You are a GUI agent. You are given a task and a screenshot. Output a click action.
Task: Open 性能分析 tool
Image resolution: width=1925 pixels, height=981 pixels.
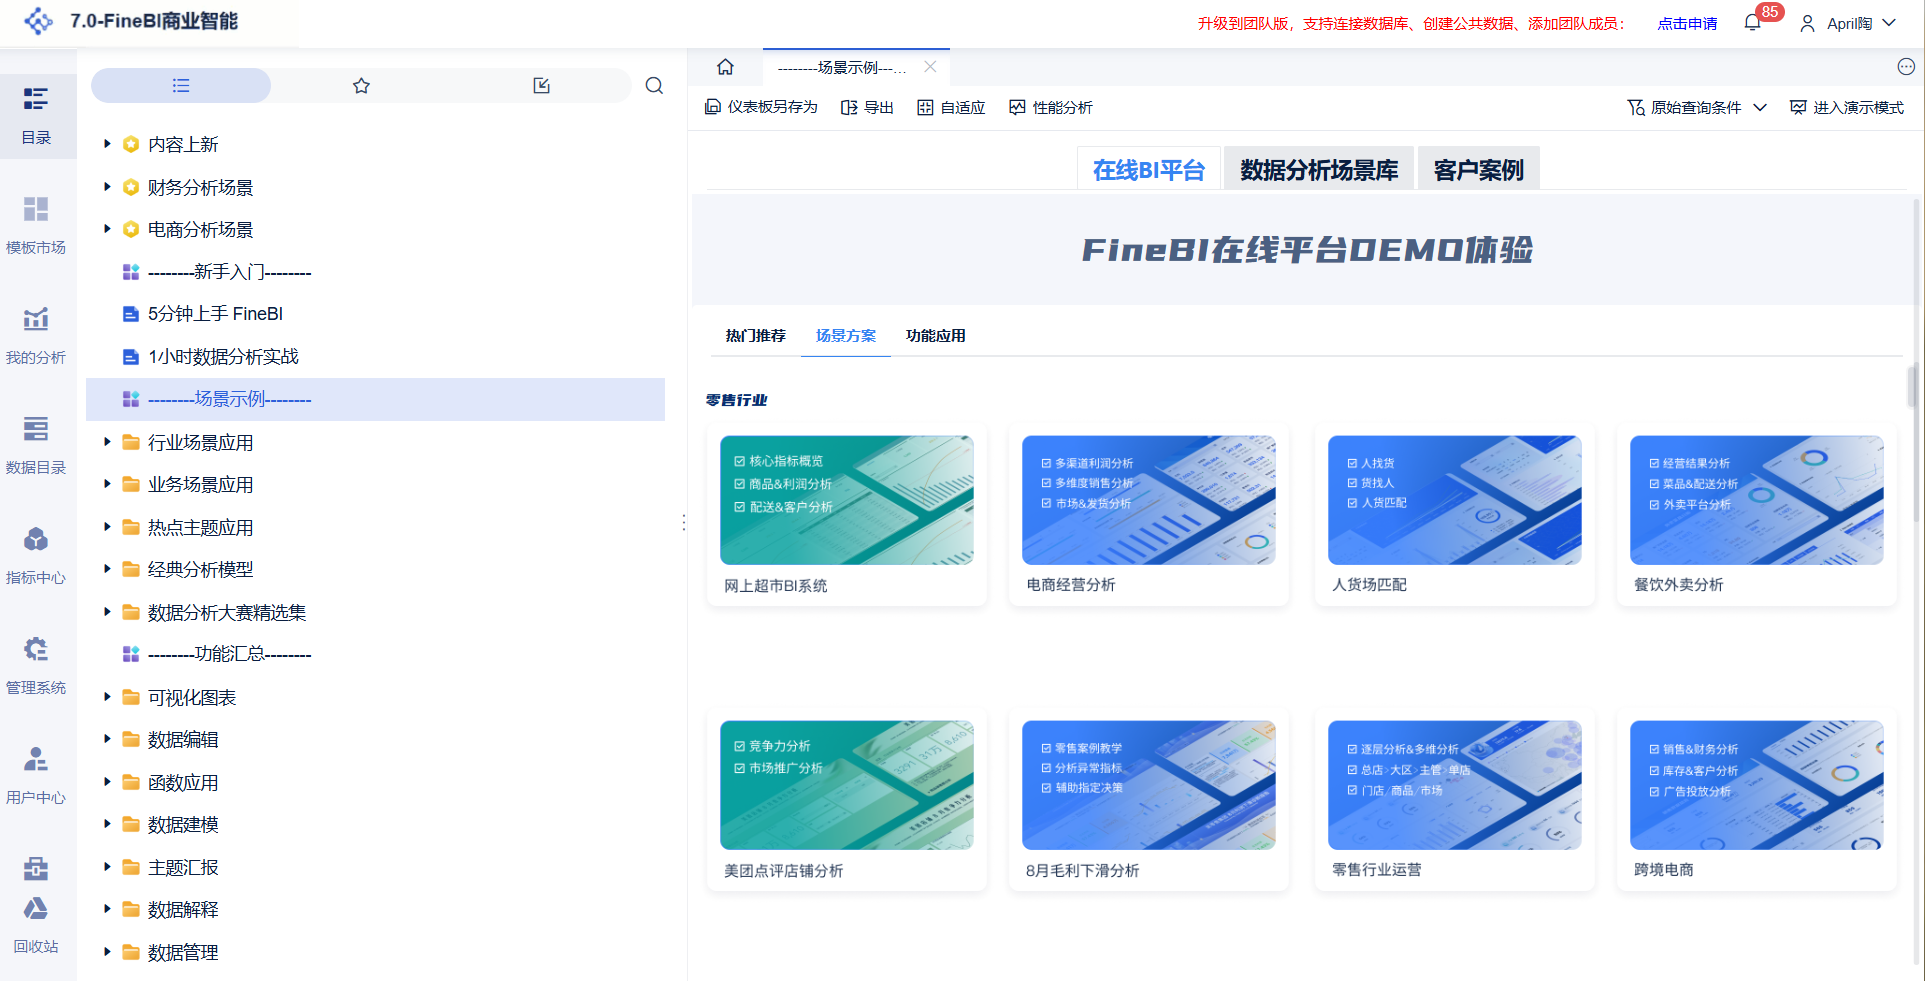click(1051, 107)
